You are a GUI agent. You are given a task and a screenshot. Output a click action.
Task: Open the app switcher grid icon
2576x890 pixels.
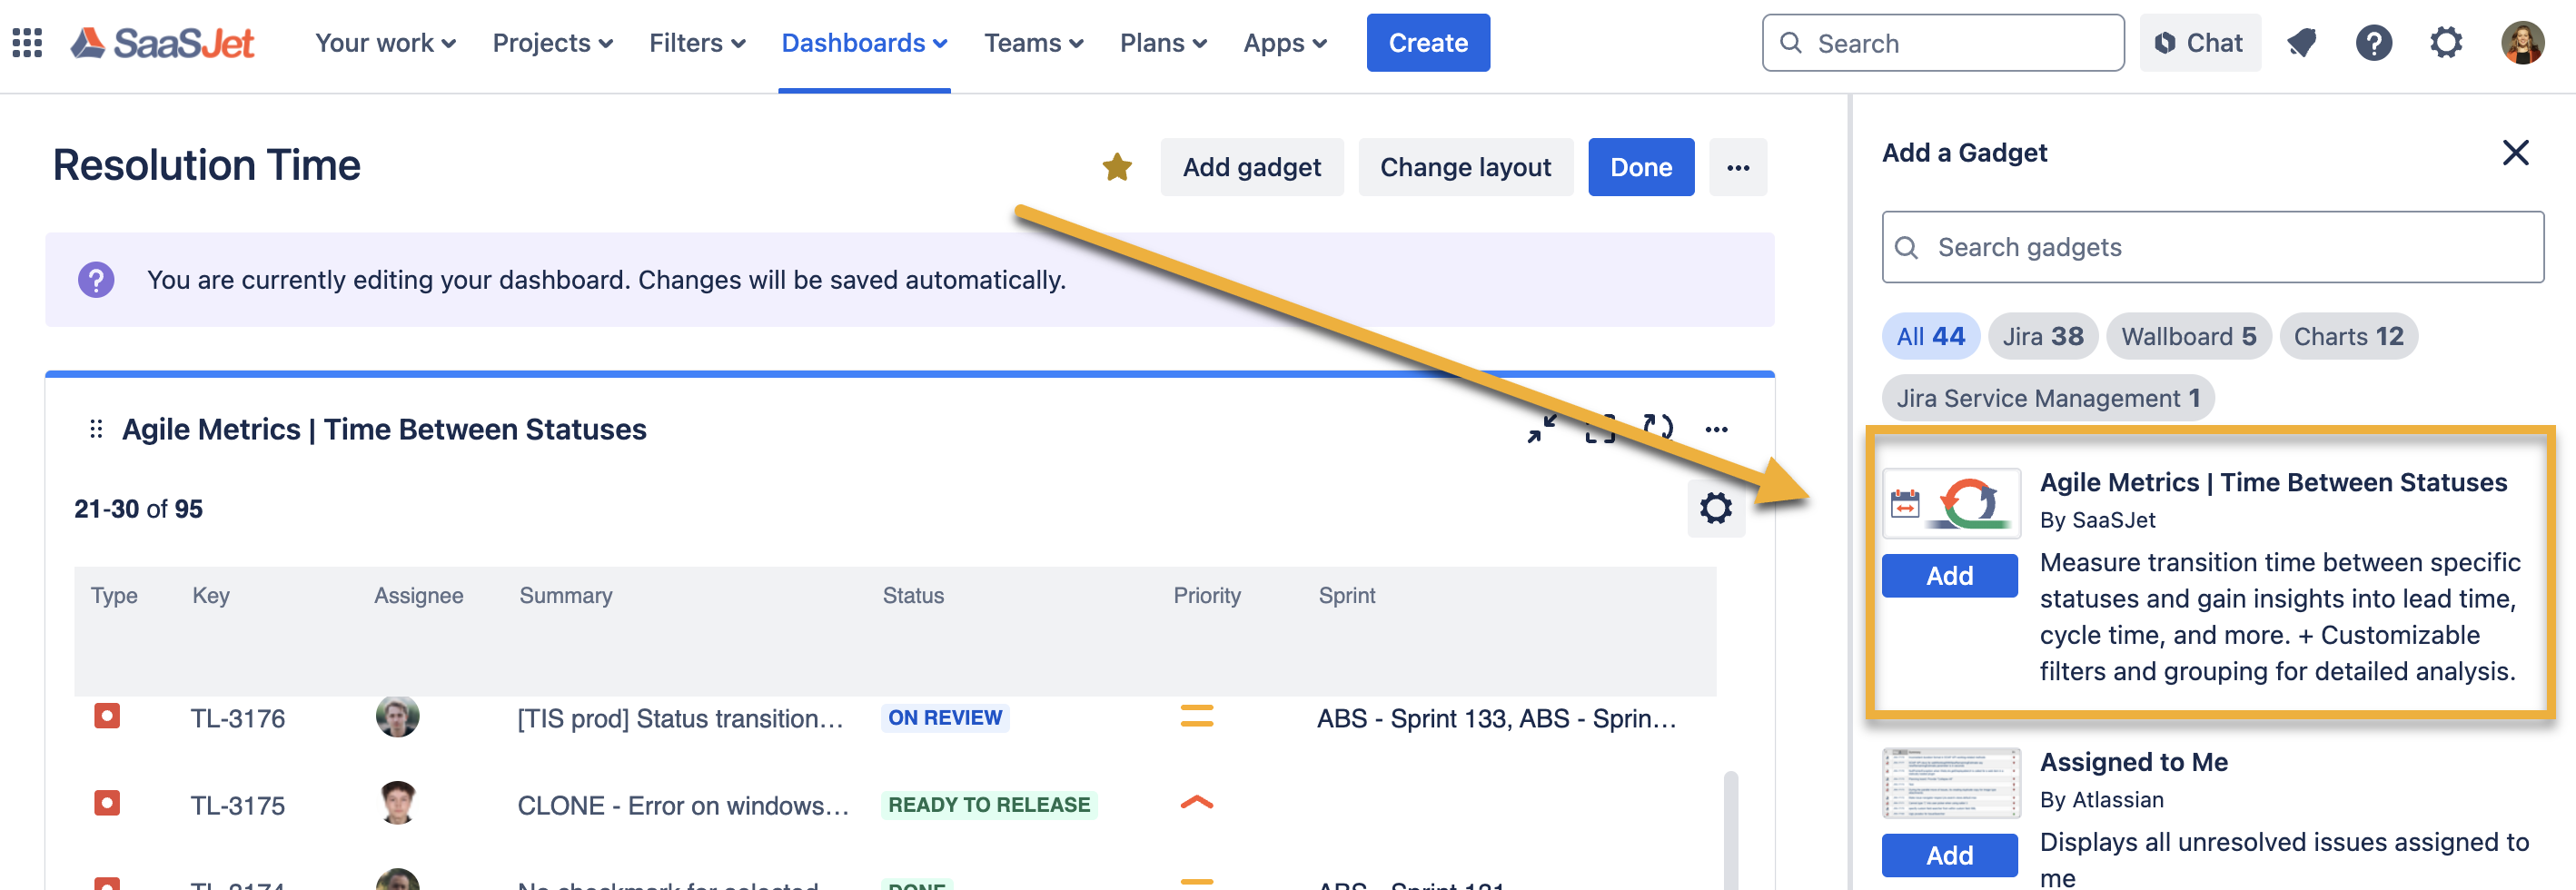[26, 42]
